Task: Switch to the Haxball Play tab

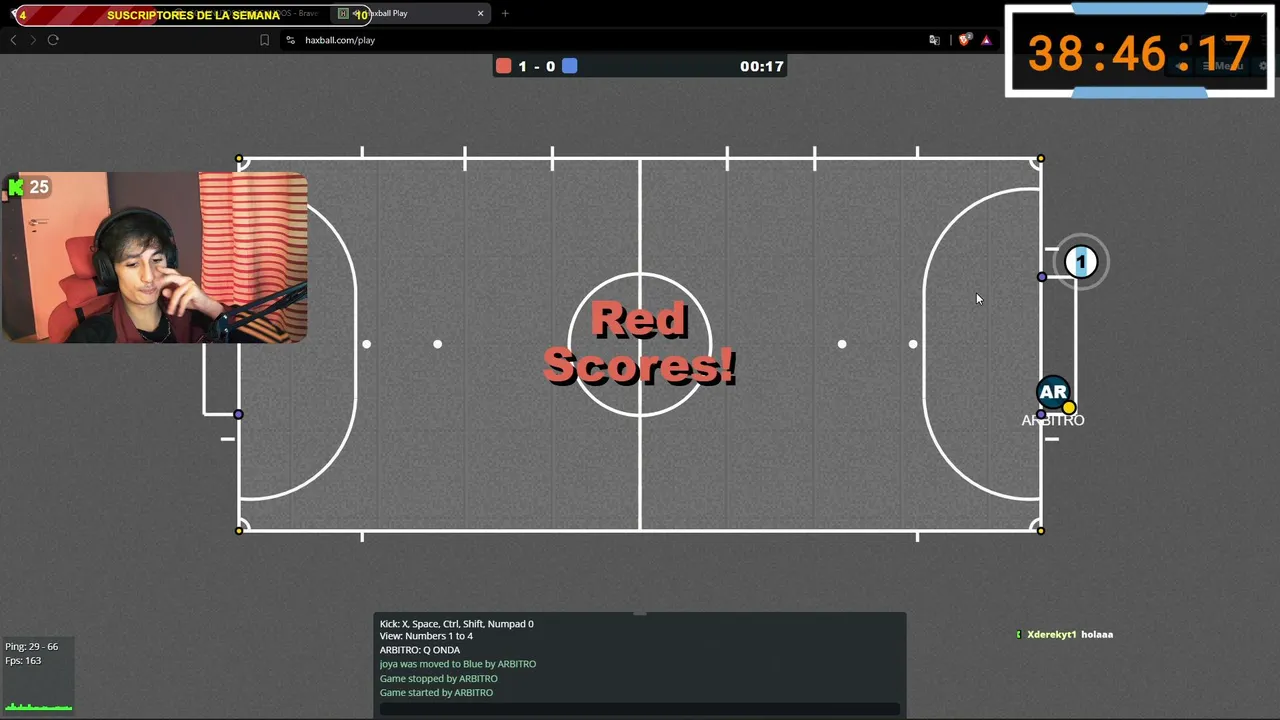Action: tap(410, 13)
